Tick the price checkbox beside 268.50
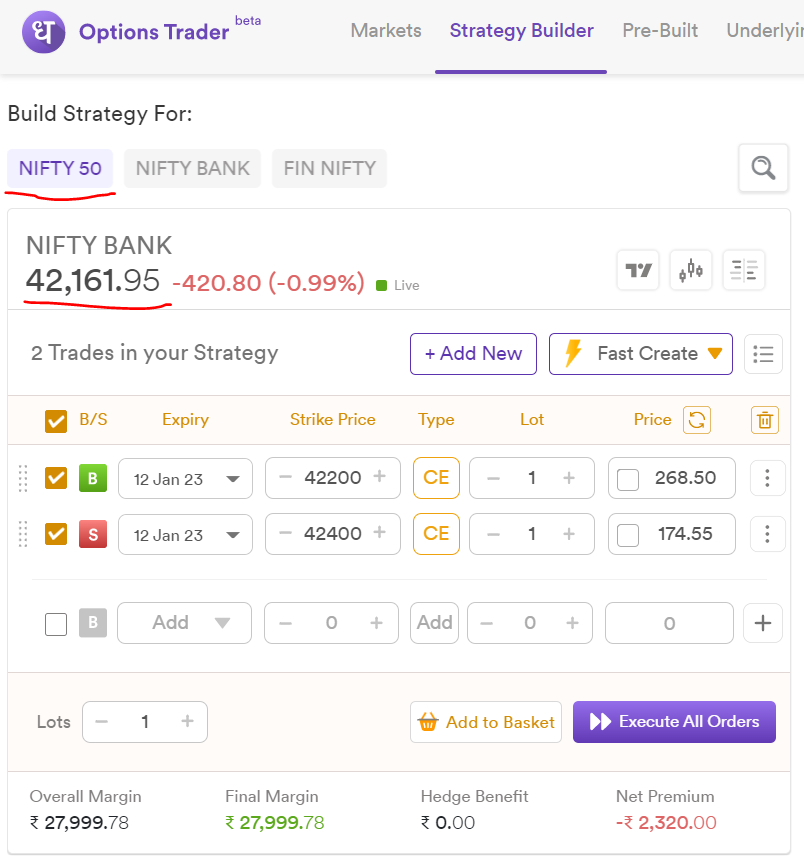Image resolution: width=804 pixels, height=865 pixels. coord(628,479)
